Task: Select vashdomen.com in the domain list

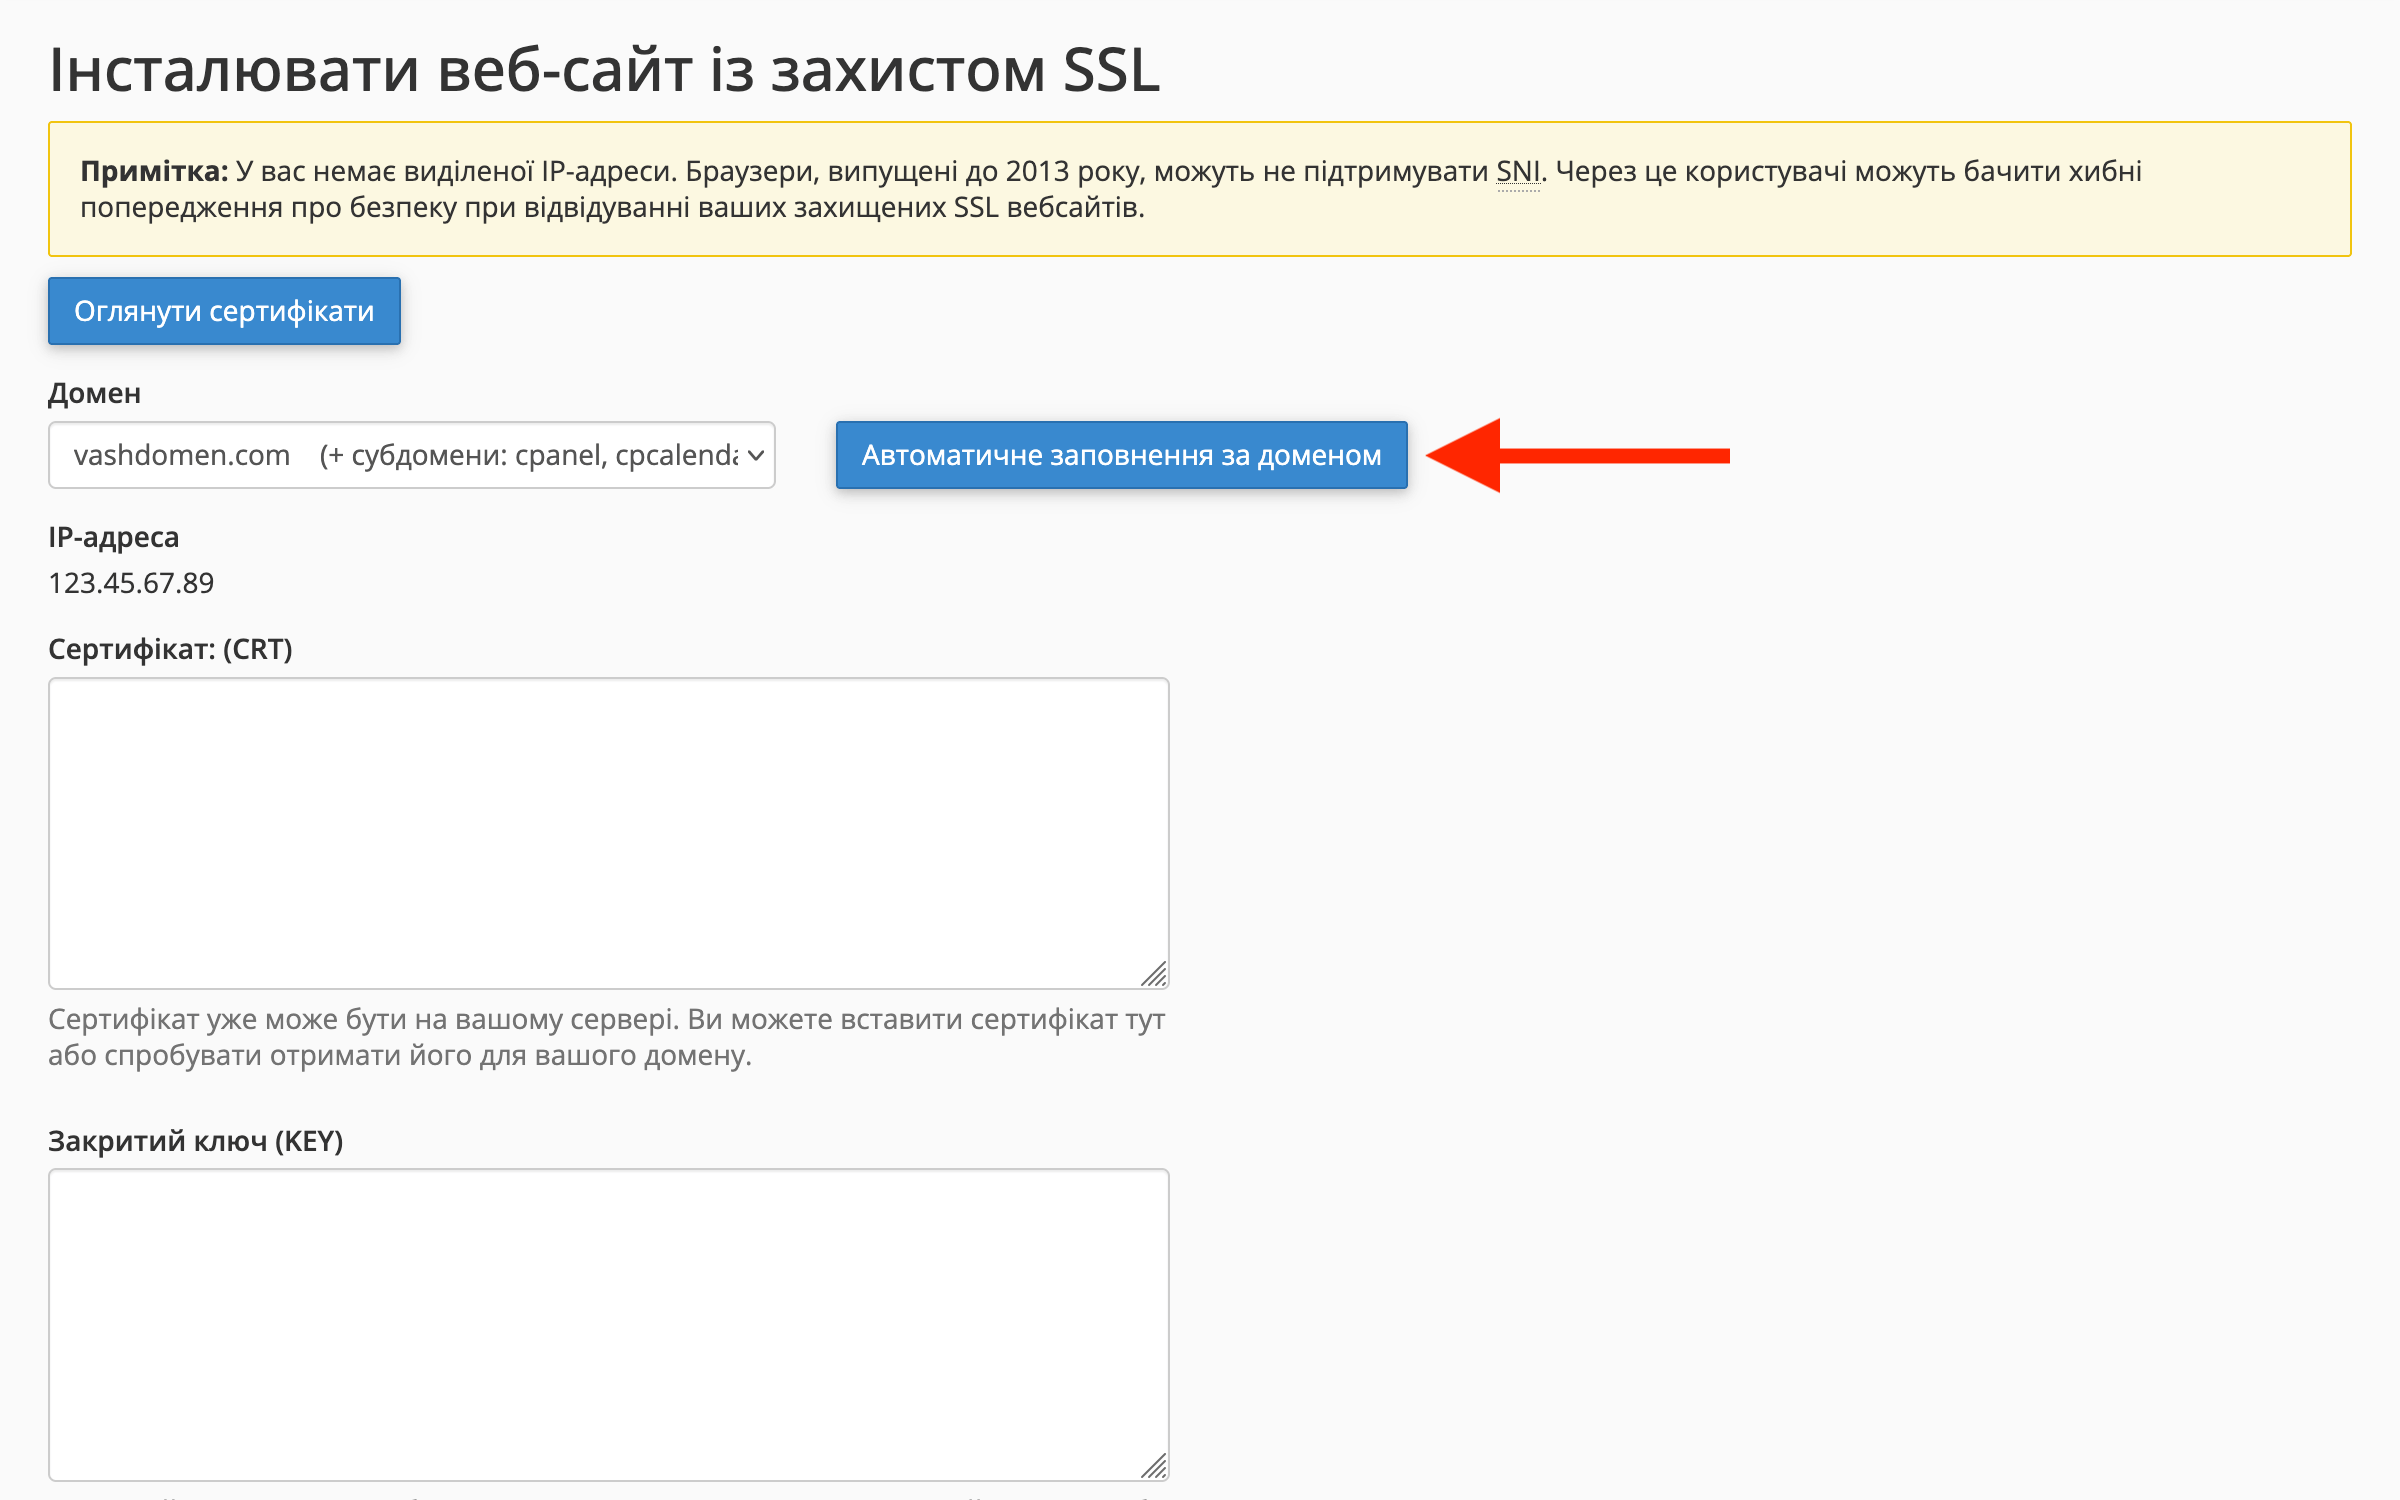Action: 180,455
